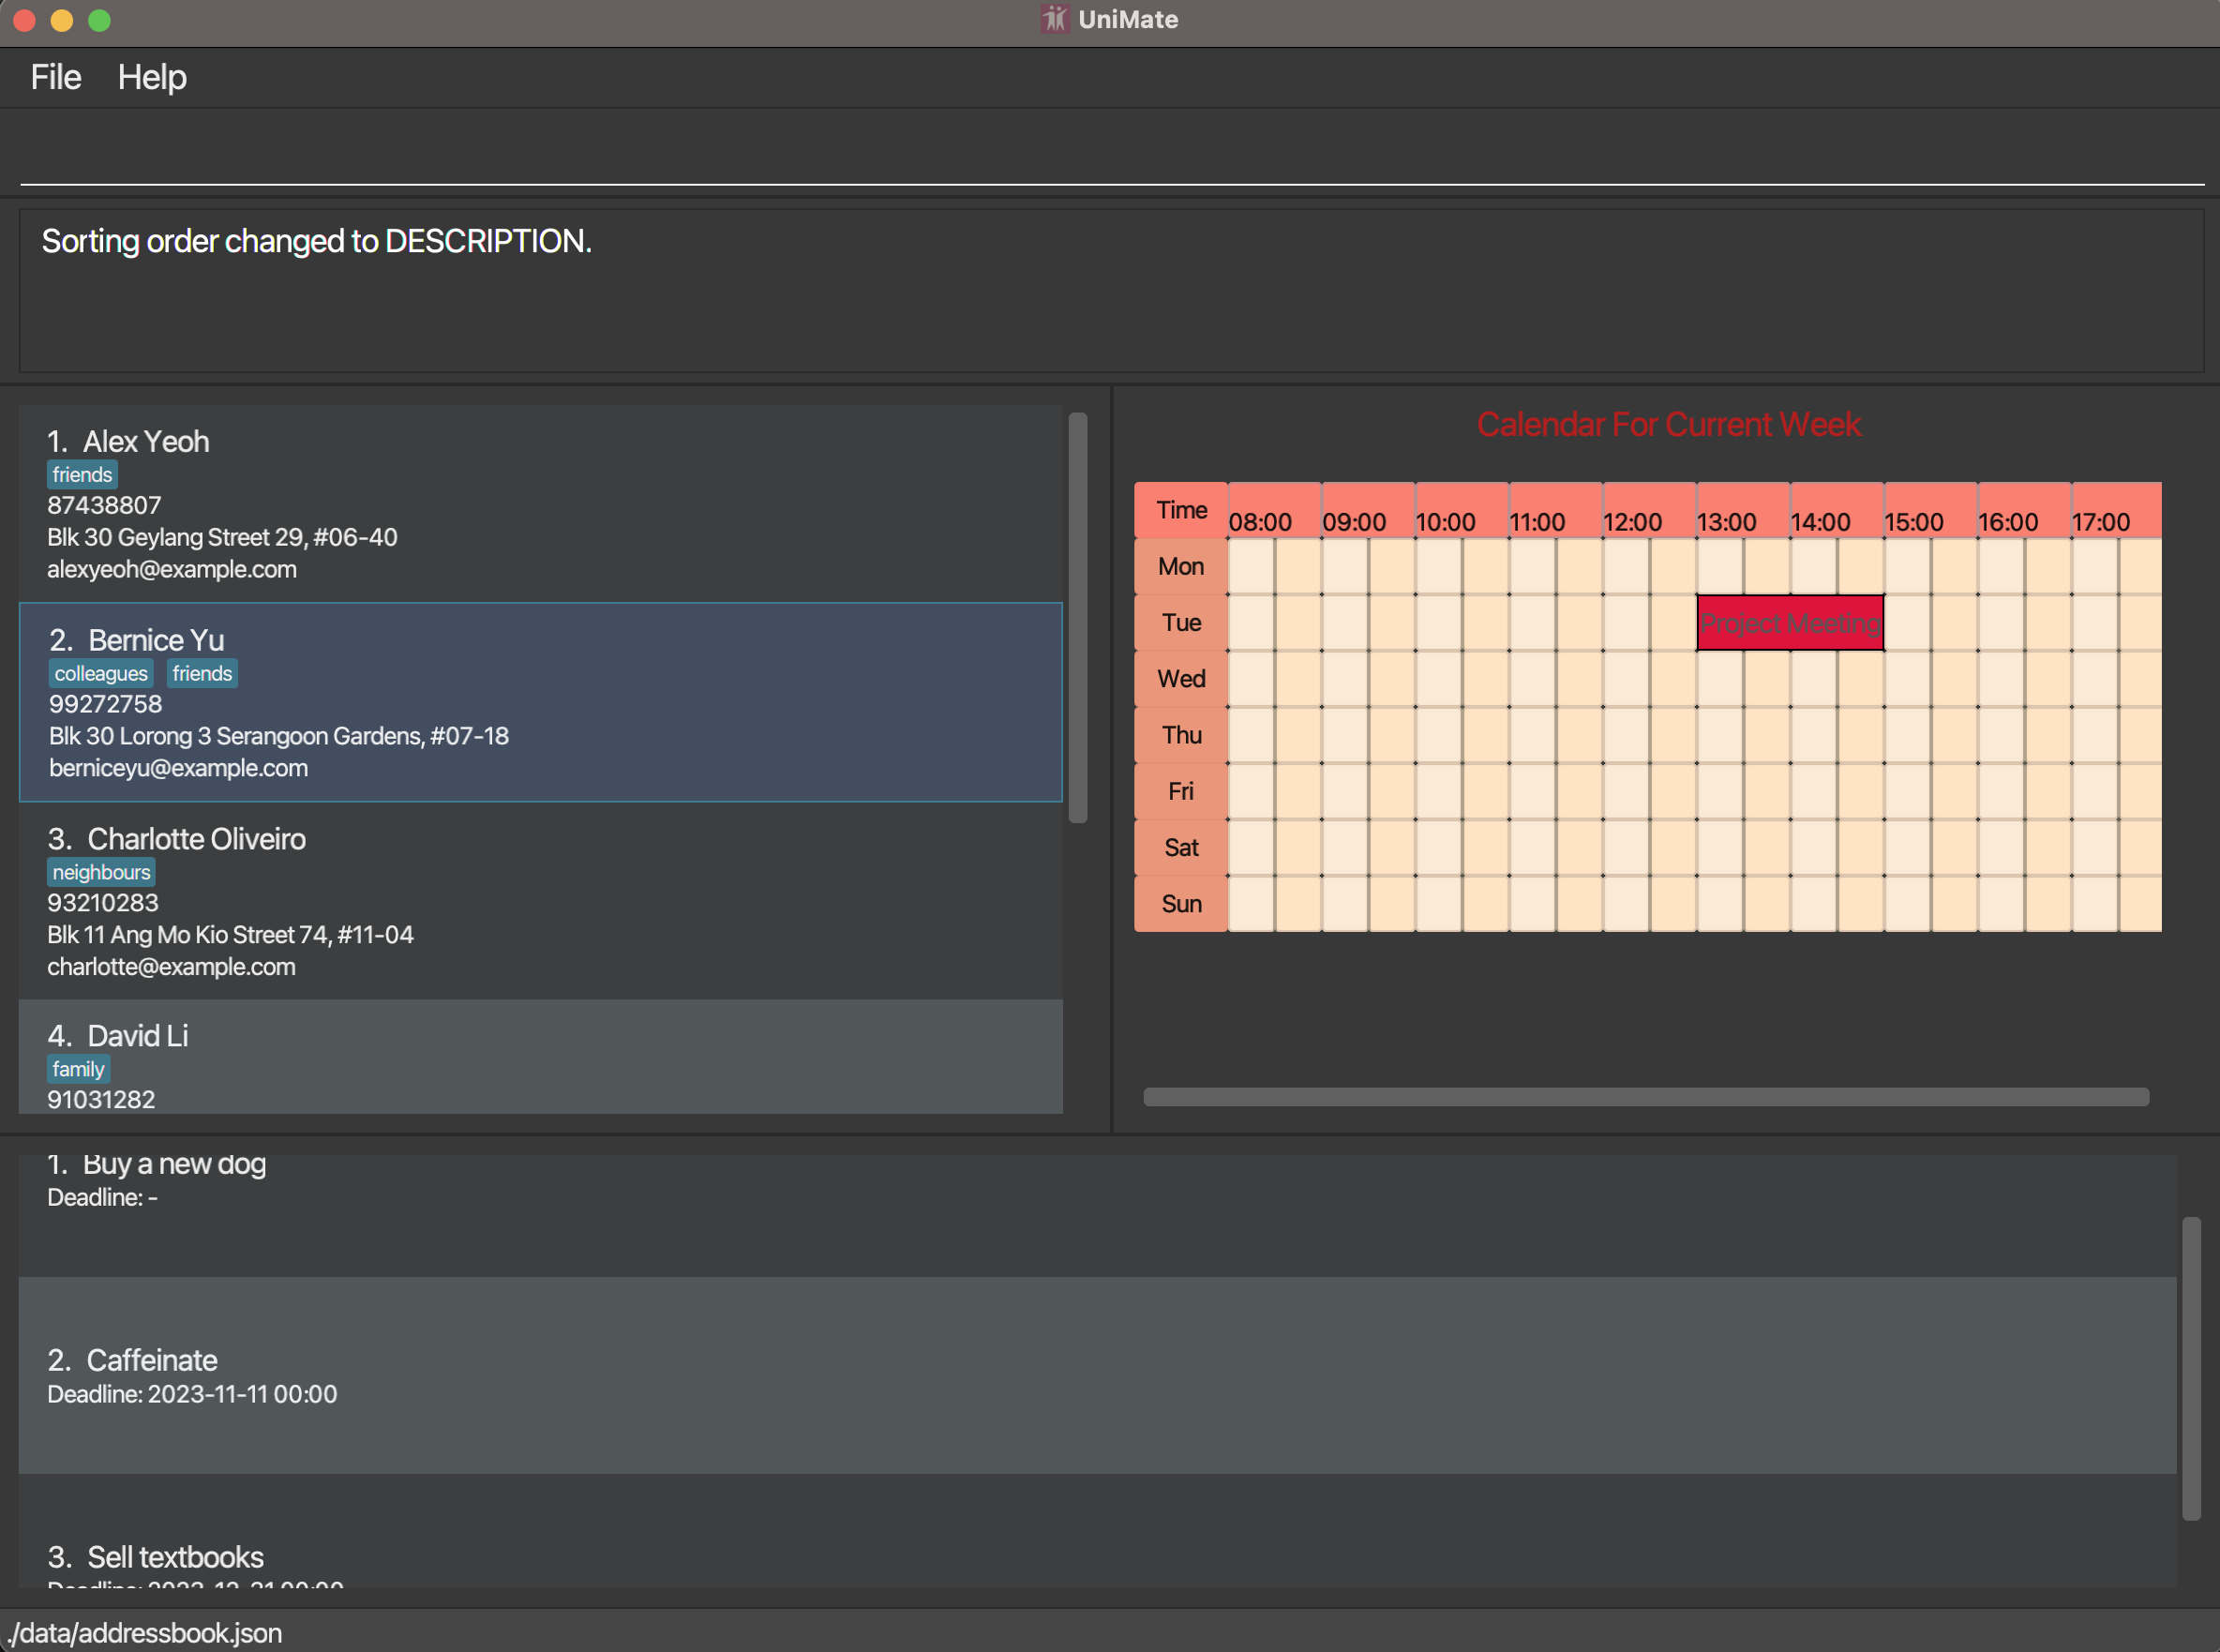Screen dimensions: 2220x1652
Task: Open the File menu
Action: (56, 77)
